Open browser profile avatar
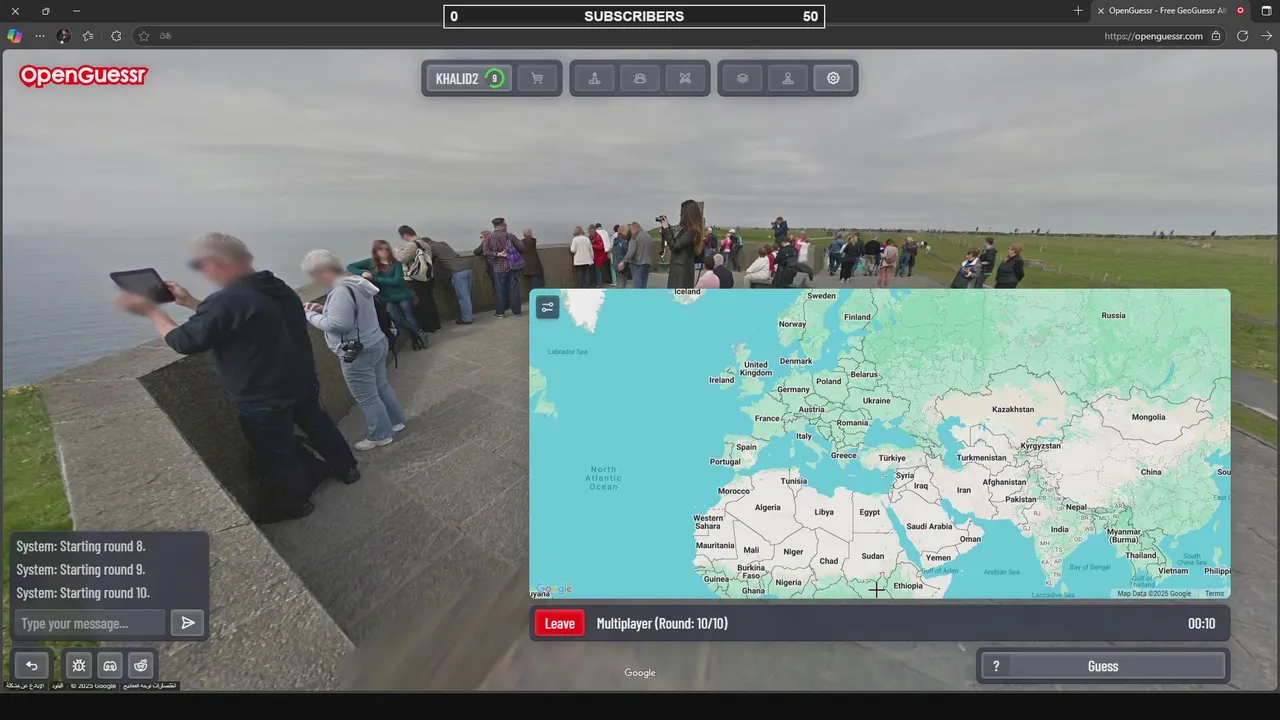The width and height of the screenshot is (1280, 720). click(x=64, y=36)
